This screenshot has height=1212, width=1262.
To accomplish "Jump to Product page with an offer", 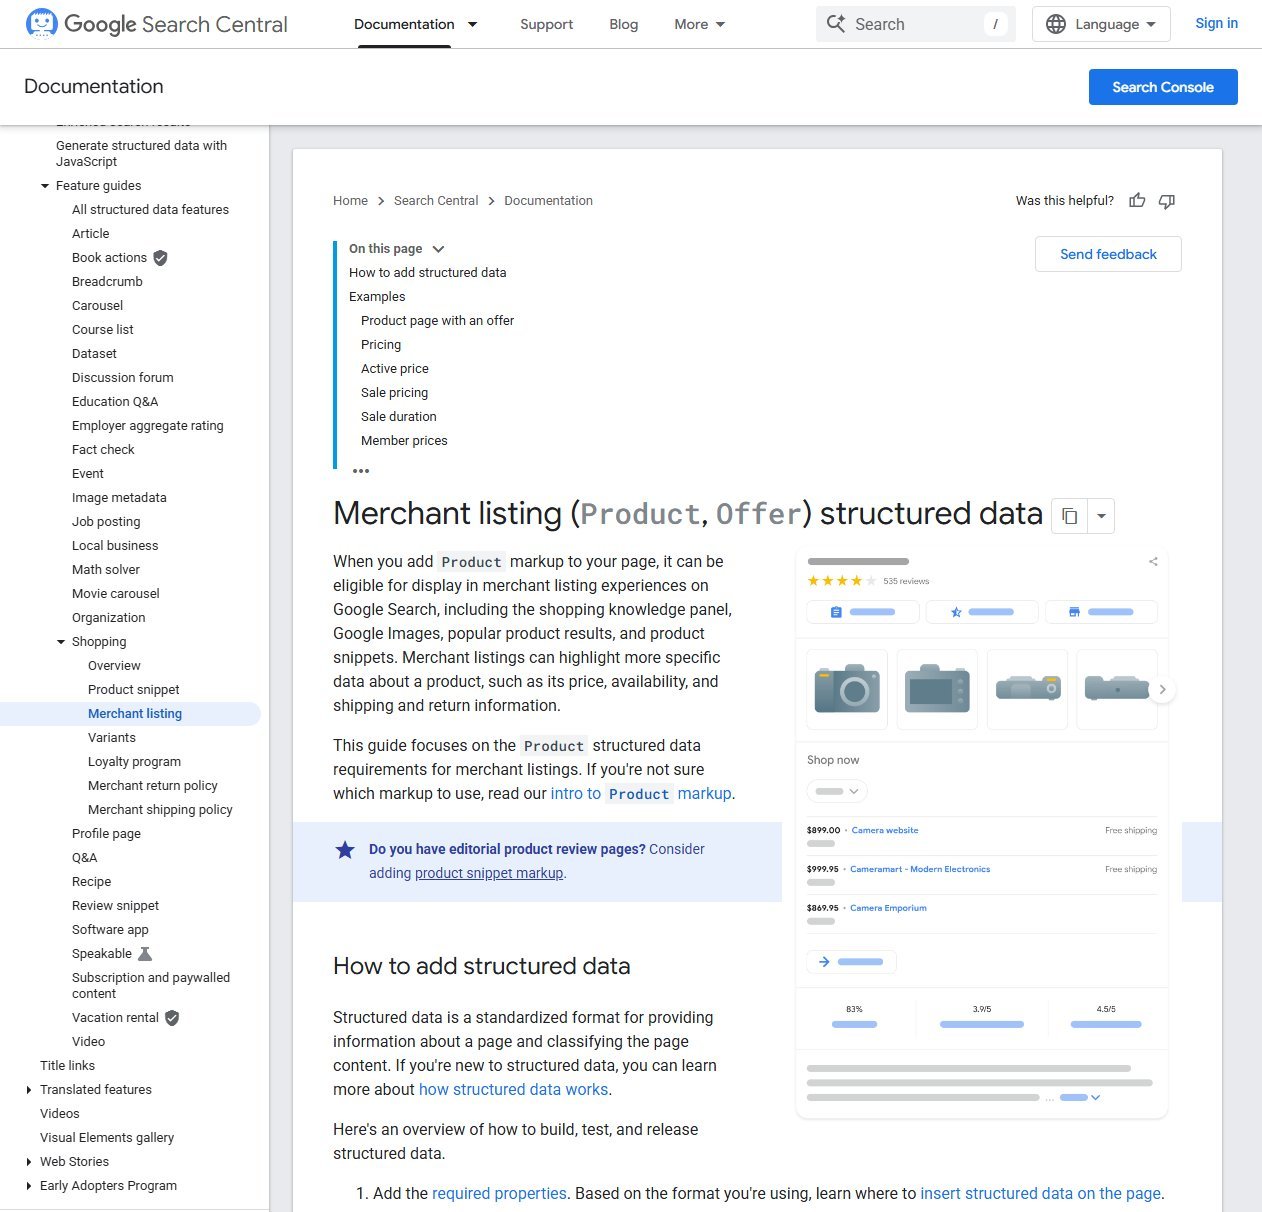I will tap(437, 321).
